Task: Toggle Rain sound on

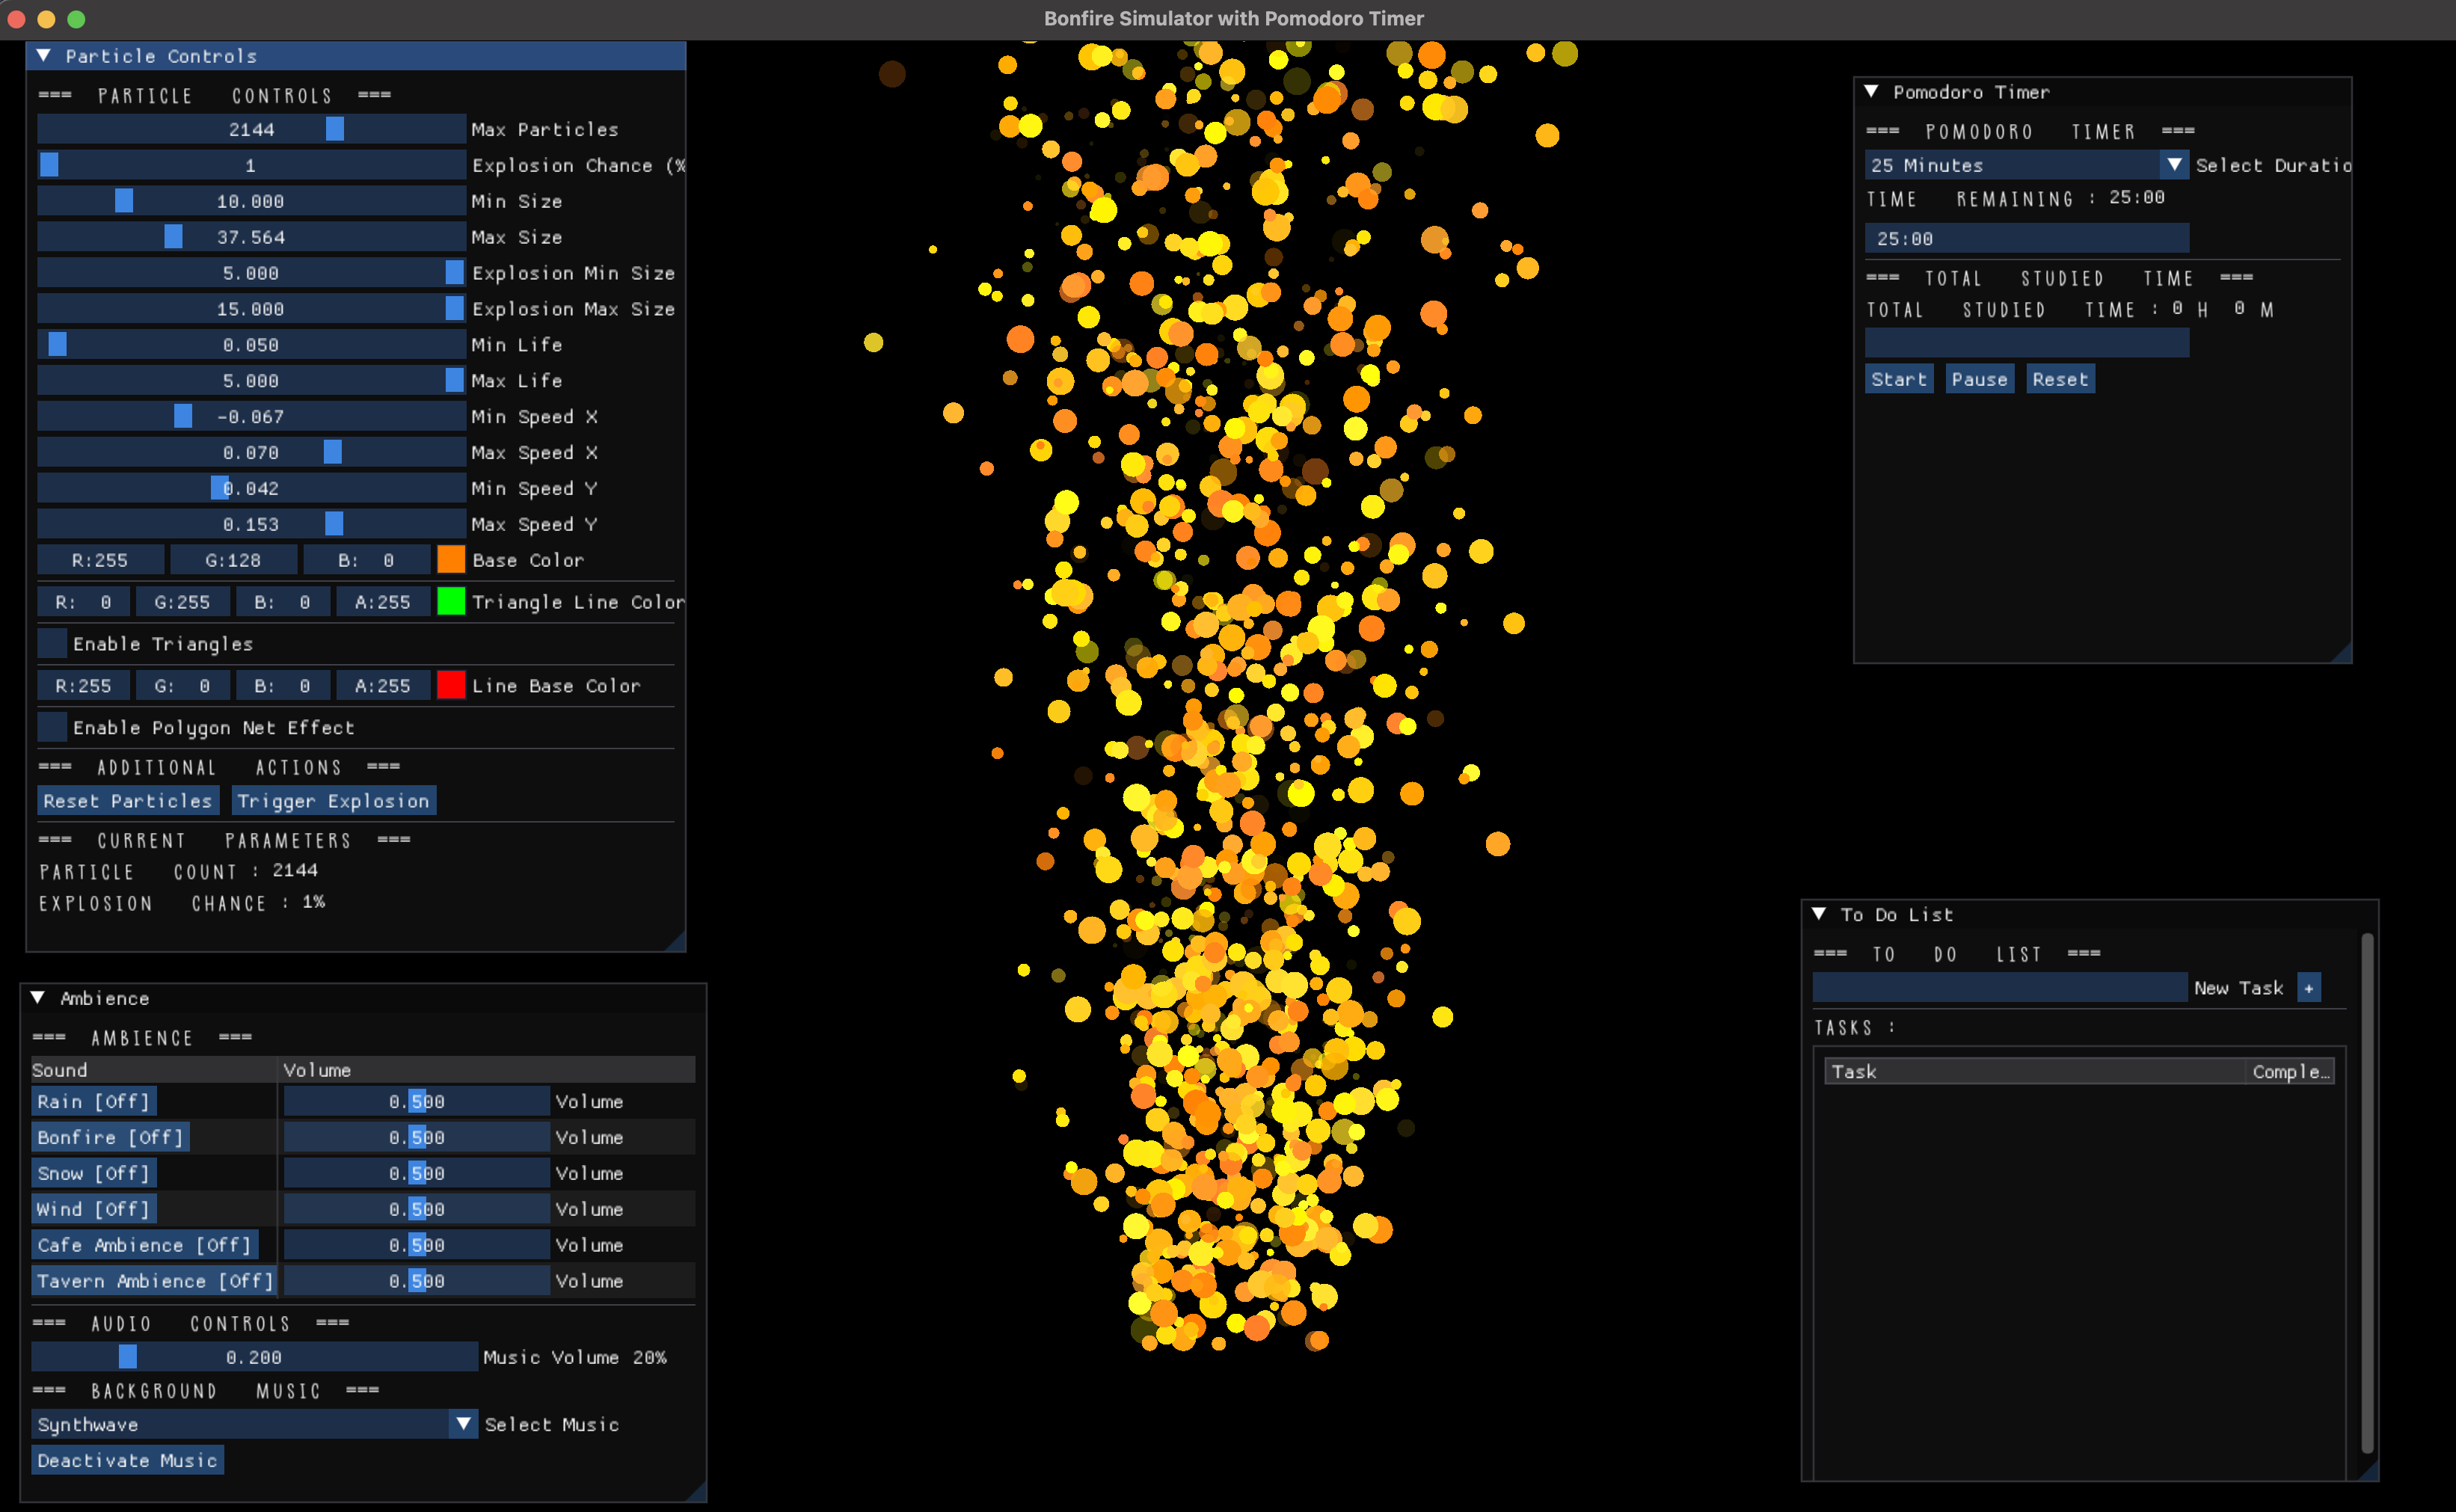Action: (x=94, y=1101)
